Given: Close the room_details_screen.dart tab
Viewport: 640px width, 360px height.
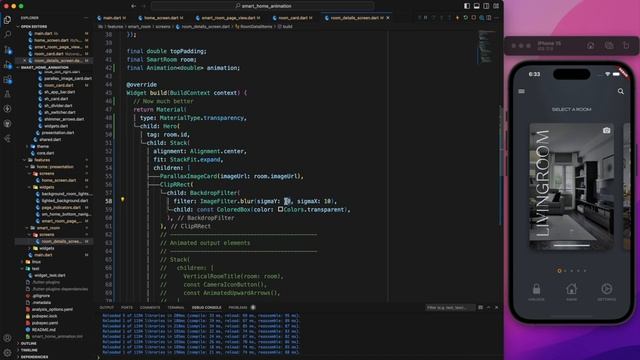Looking at the screenshot, I should tap(388, 18).
